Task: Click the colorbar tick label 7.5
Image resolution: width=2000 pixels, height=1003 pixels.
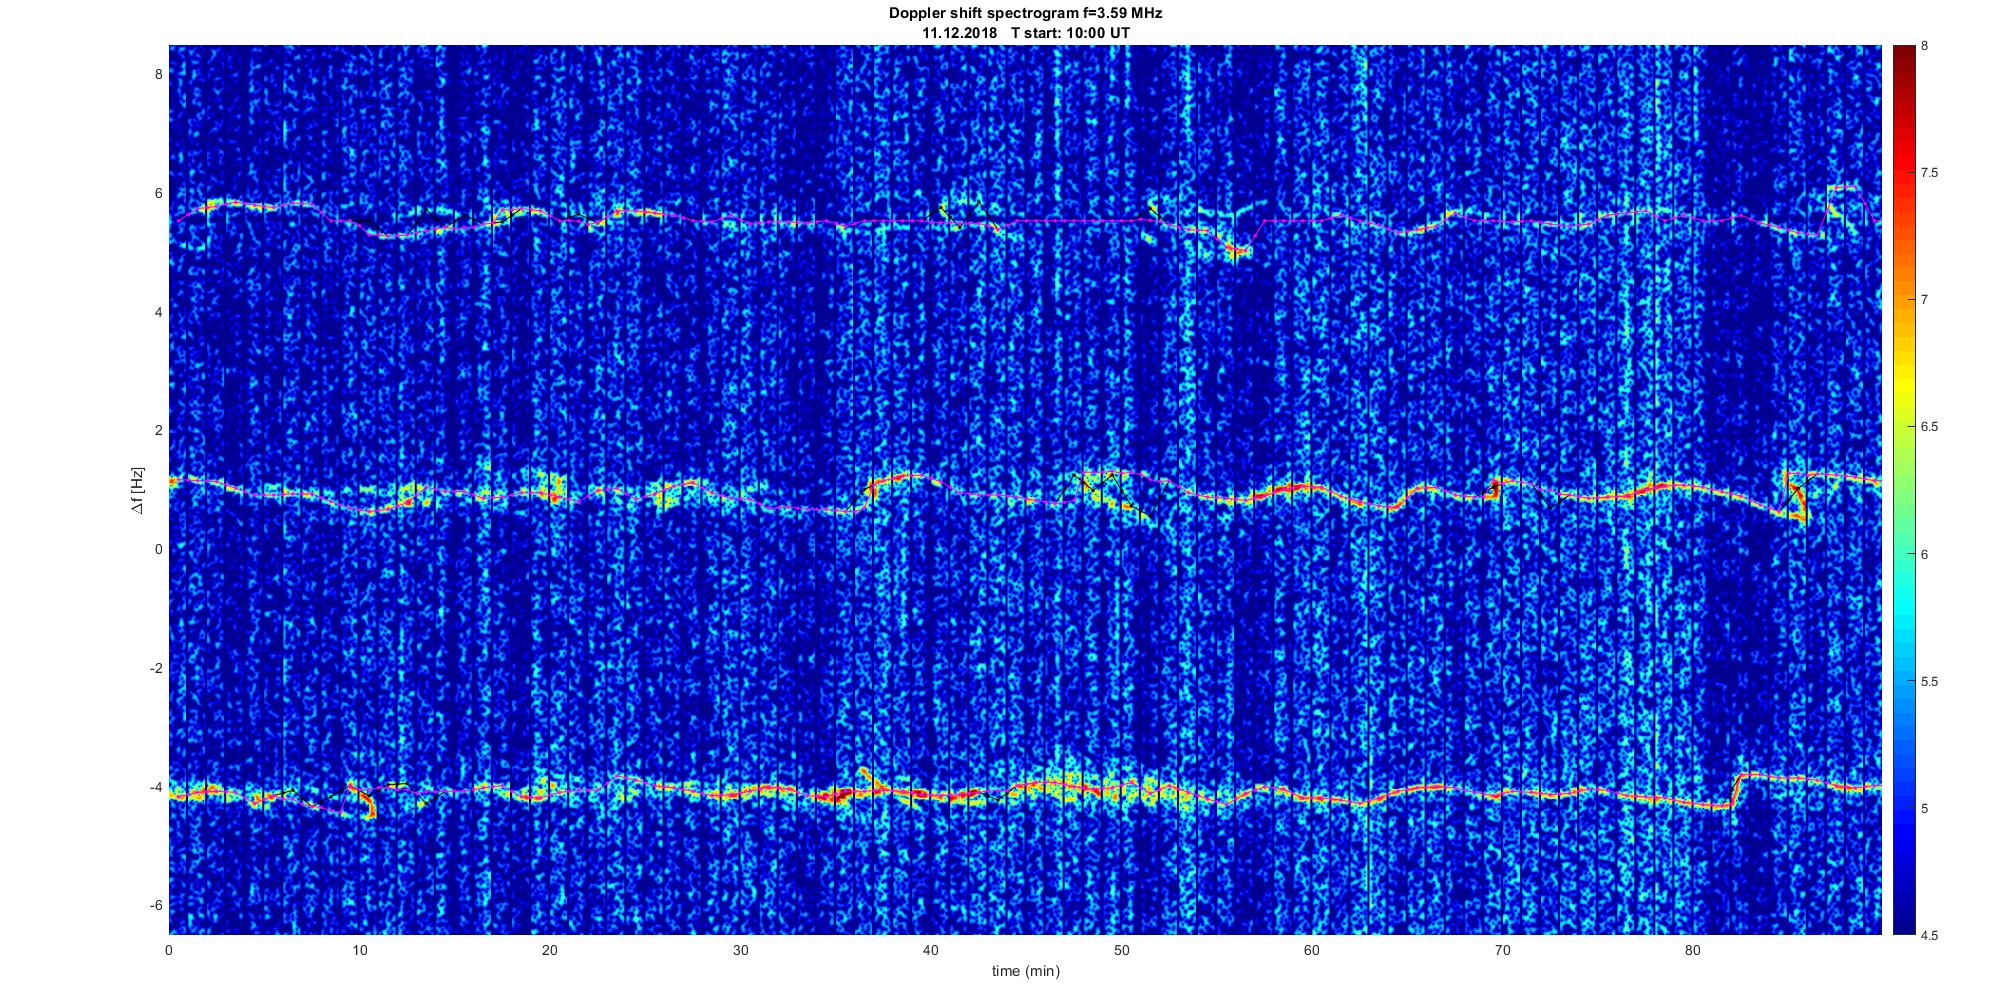Action: pos(1931,173)
